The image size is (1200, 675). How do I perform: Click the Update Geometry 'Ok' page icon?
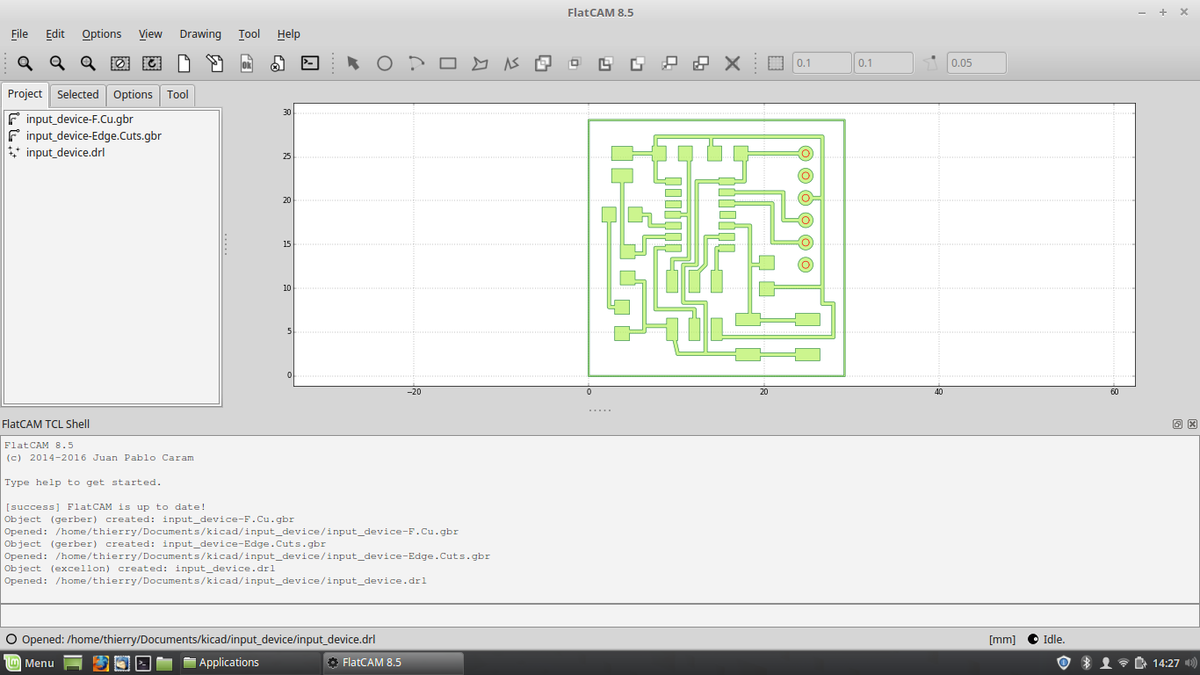pos(246,63)
